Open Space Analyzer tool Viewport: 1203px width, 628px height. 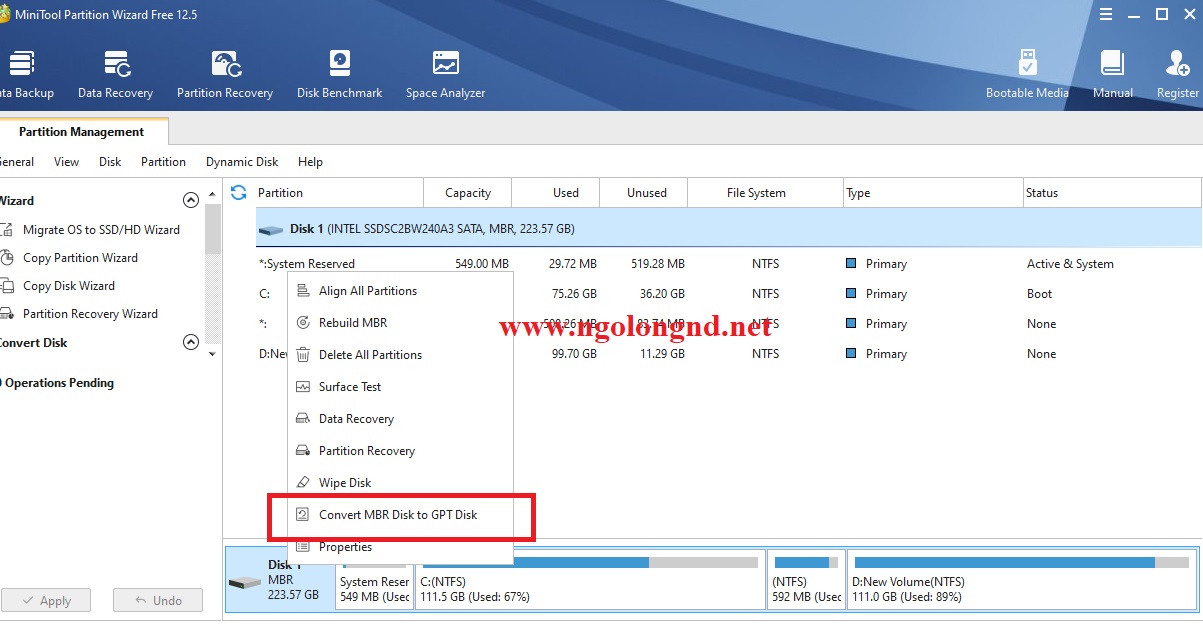point(445,75)
